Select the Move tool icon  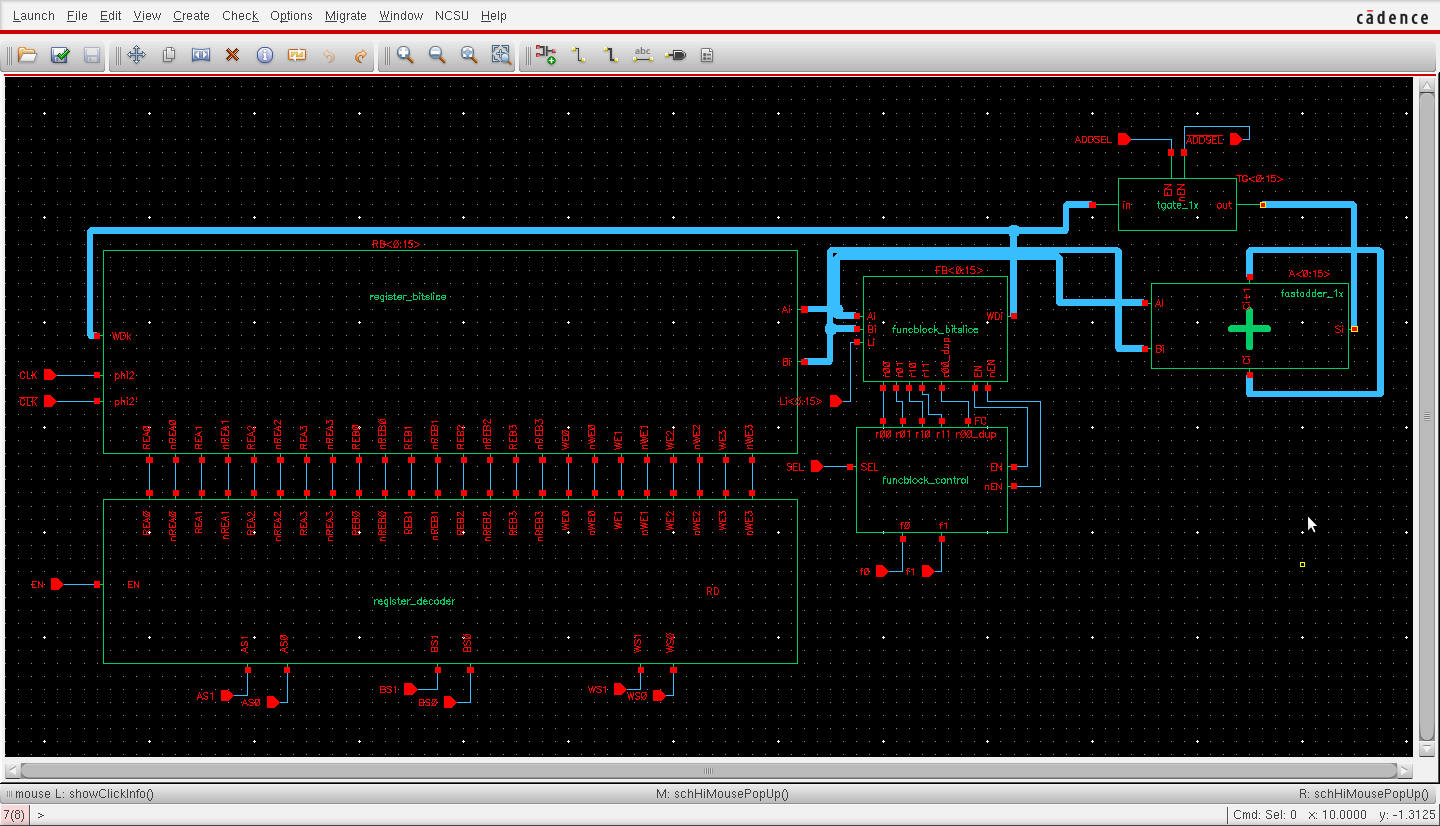click(x=136, y=55)
